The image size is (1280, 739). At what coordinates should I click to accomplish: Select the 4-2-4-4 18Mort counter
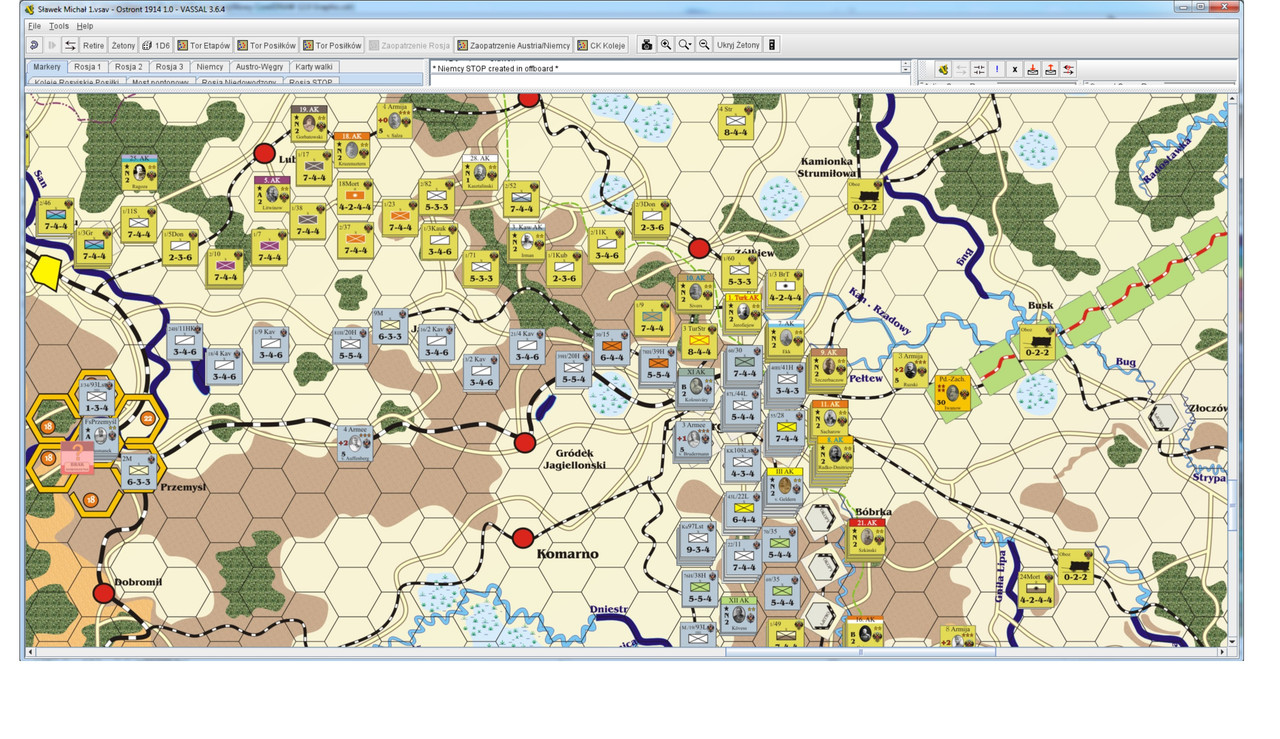point(354,197)
